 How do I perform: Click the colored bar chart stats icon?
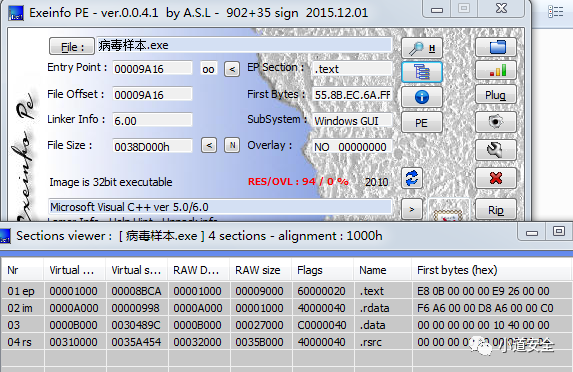click(496, 70)
